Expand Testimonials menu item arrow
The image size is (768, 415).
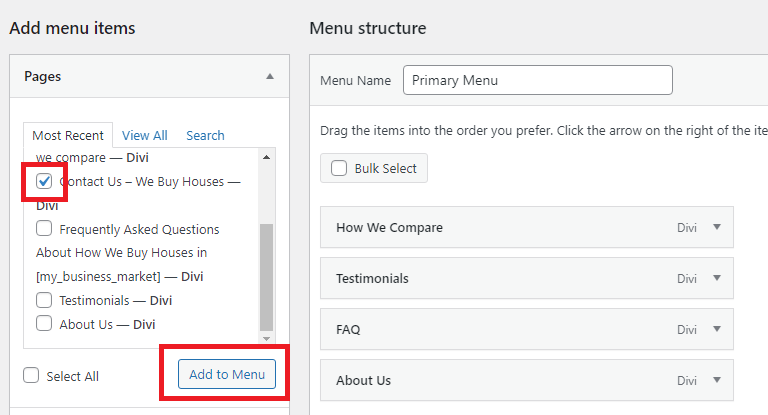coord(717,278)
